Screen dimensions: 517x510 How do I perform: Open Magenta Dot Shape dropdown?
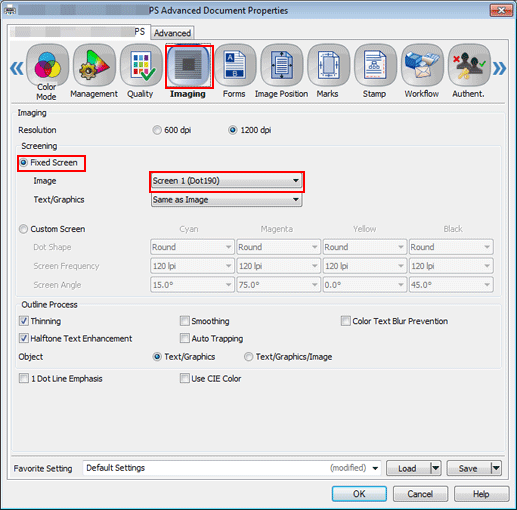278,247
